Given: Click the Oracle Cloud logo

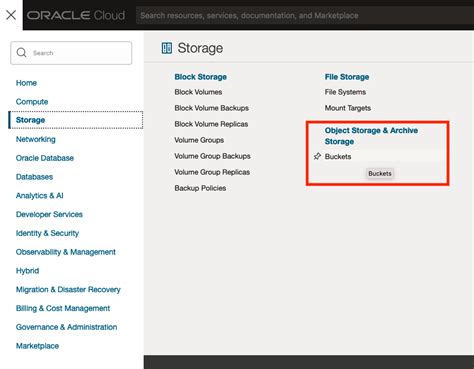Looking at the screenshot, I should 76,15.
